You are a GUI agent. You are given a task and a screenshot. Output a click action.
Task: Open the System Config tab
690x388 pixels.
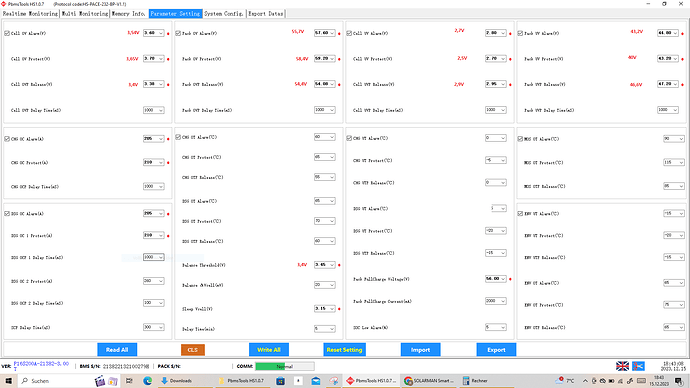(x=224, y=14)
